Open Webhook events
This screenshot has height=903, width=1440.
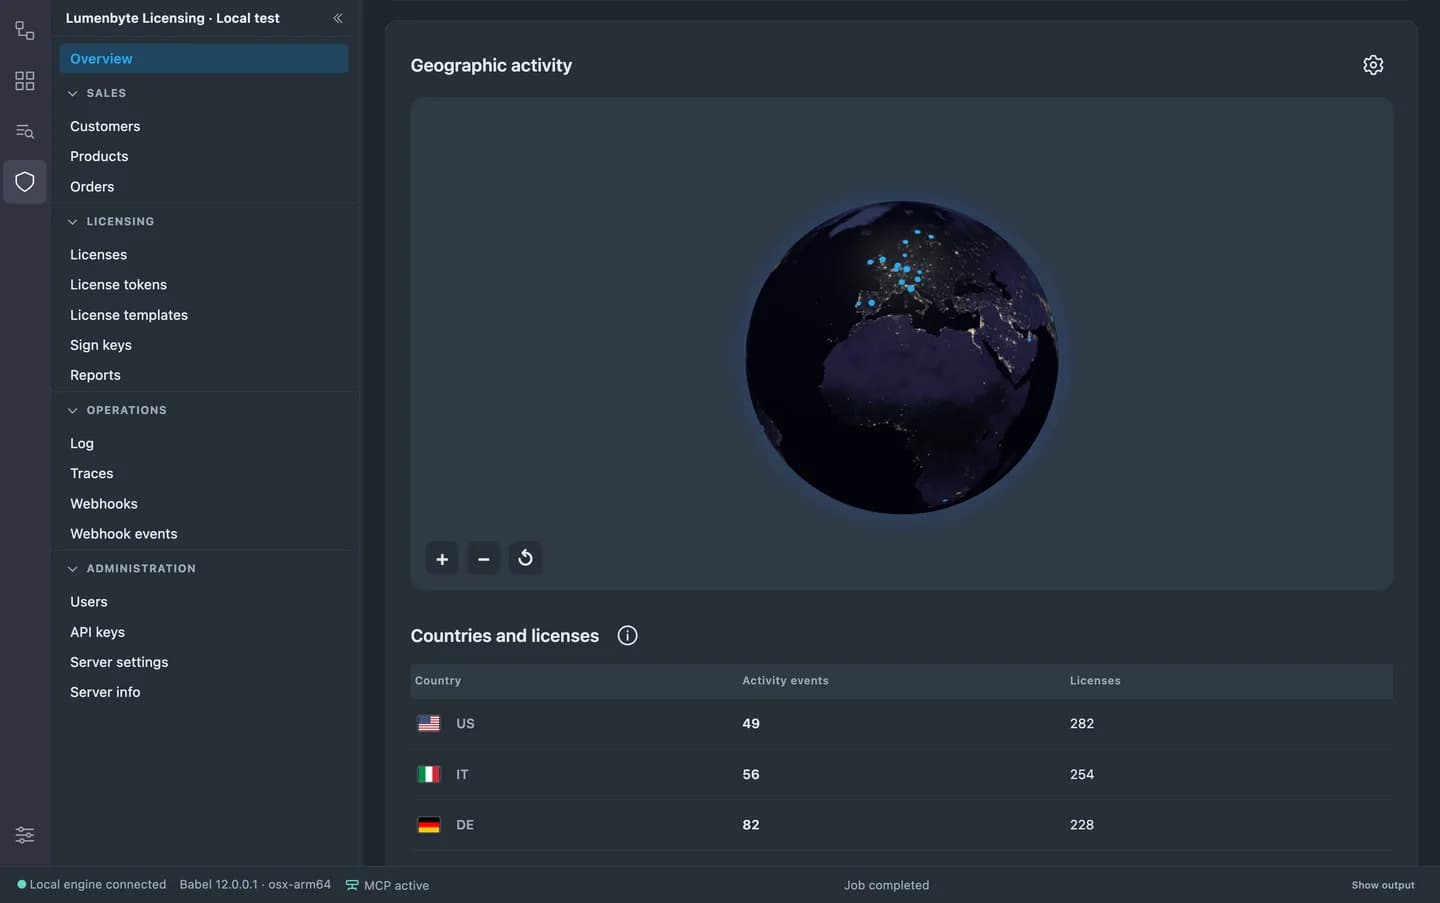click(124, 534)
